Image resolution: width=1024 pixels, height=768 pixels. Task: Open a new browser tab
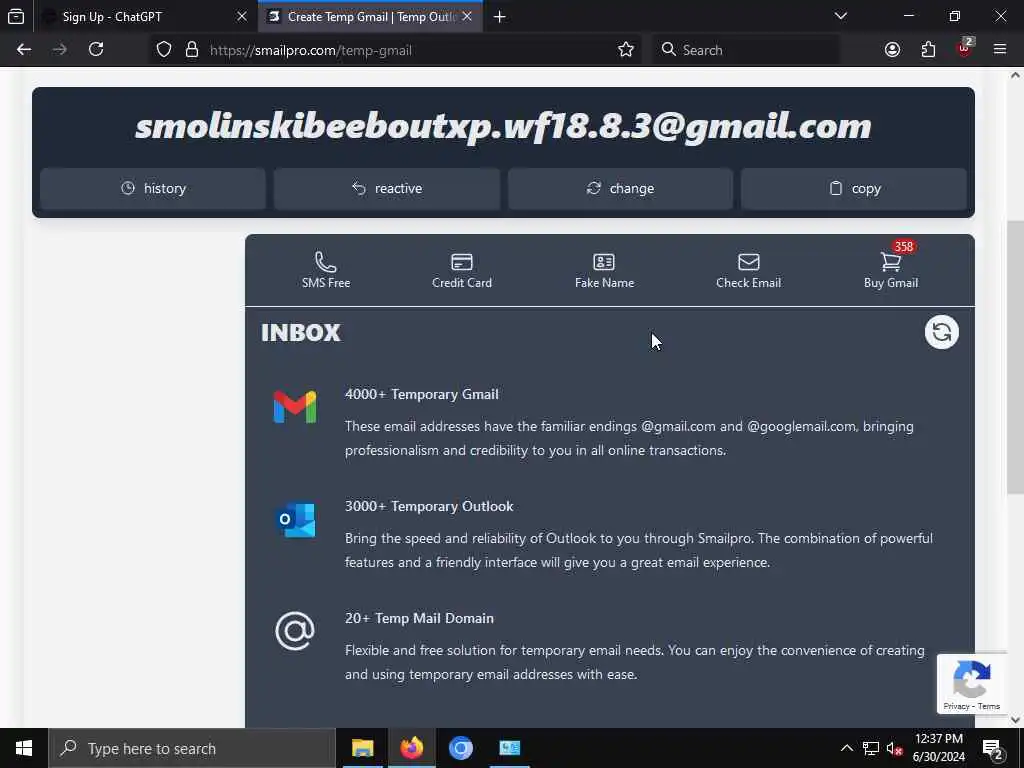(500, 17)
